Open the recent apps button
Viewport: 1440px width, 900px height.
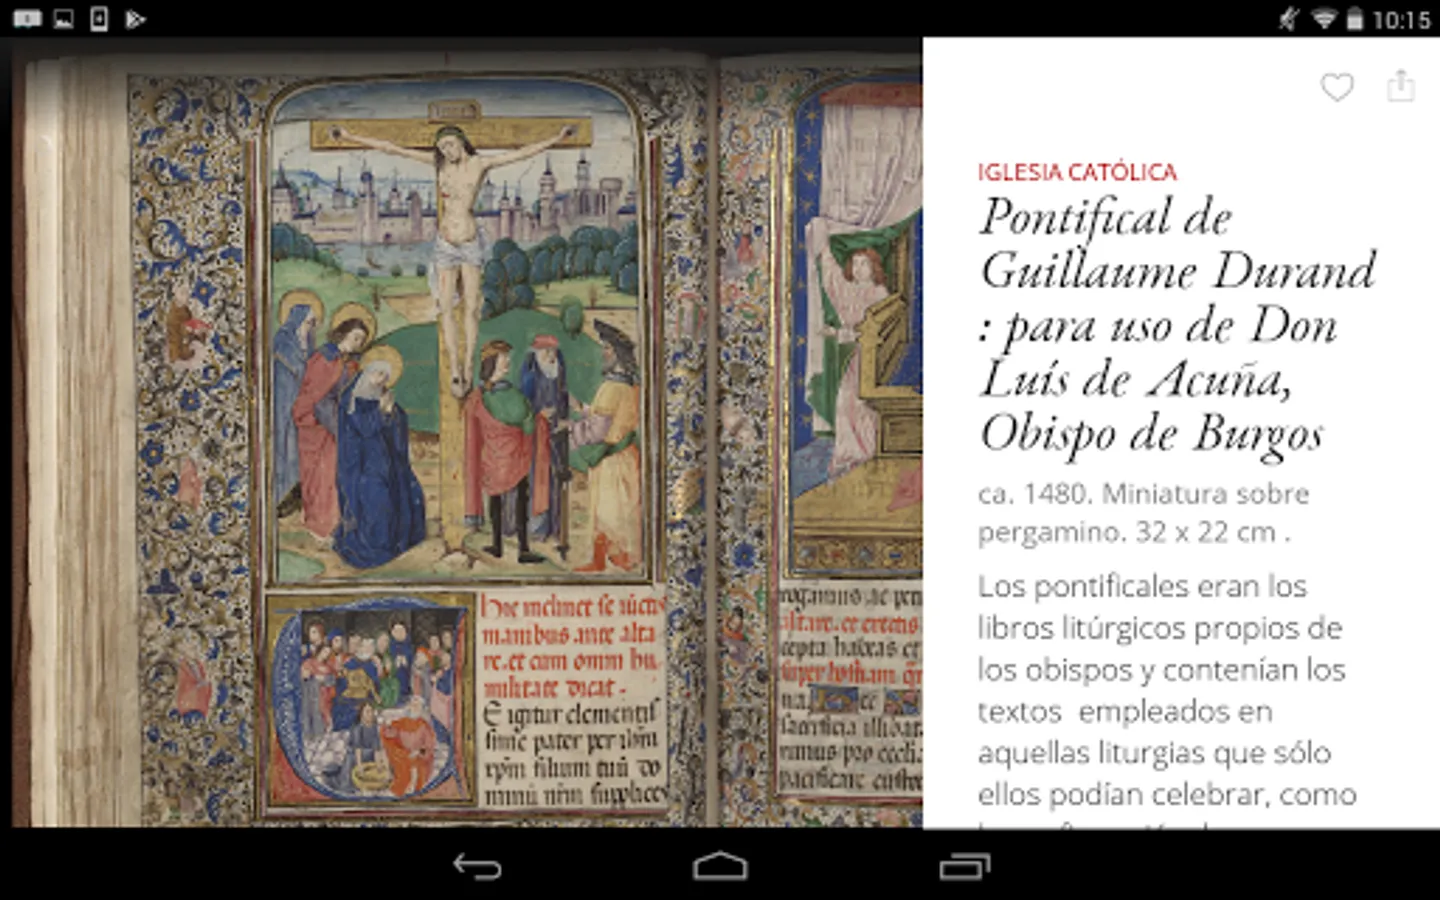click(965, 866)
